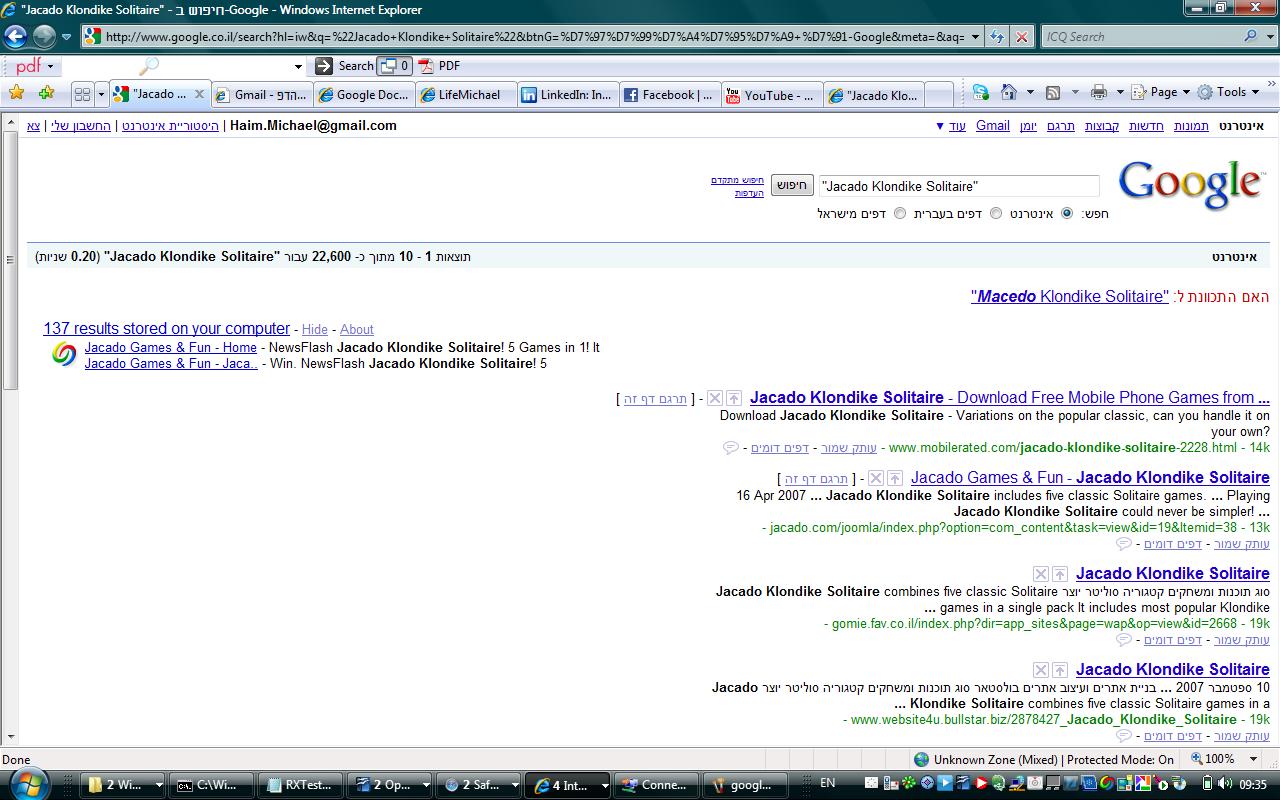Click the חיפוש search button
The width and height of the screenshot is (1280, 800).
click(x=792, y=186)
